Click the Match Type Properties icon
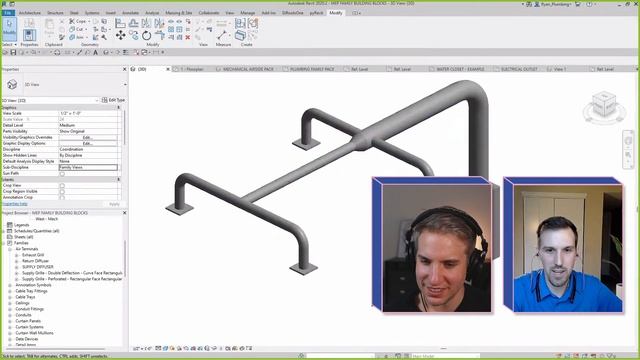This screenshot has width=640, height=360. click(62, 37)
